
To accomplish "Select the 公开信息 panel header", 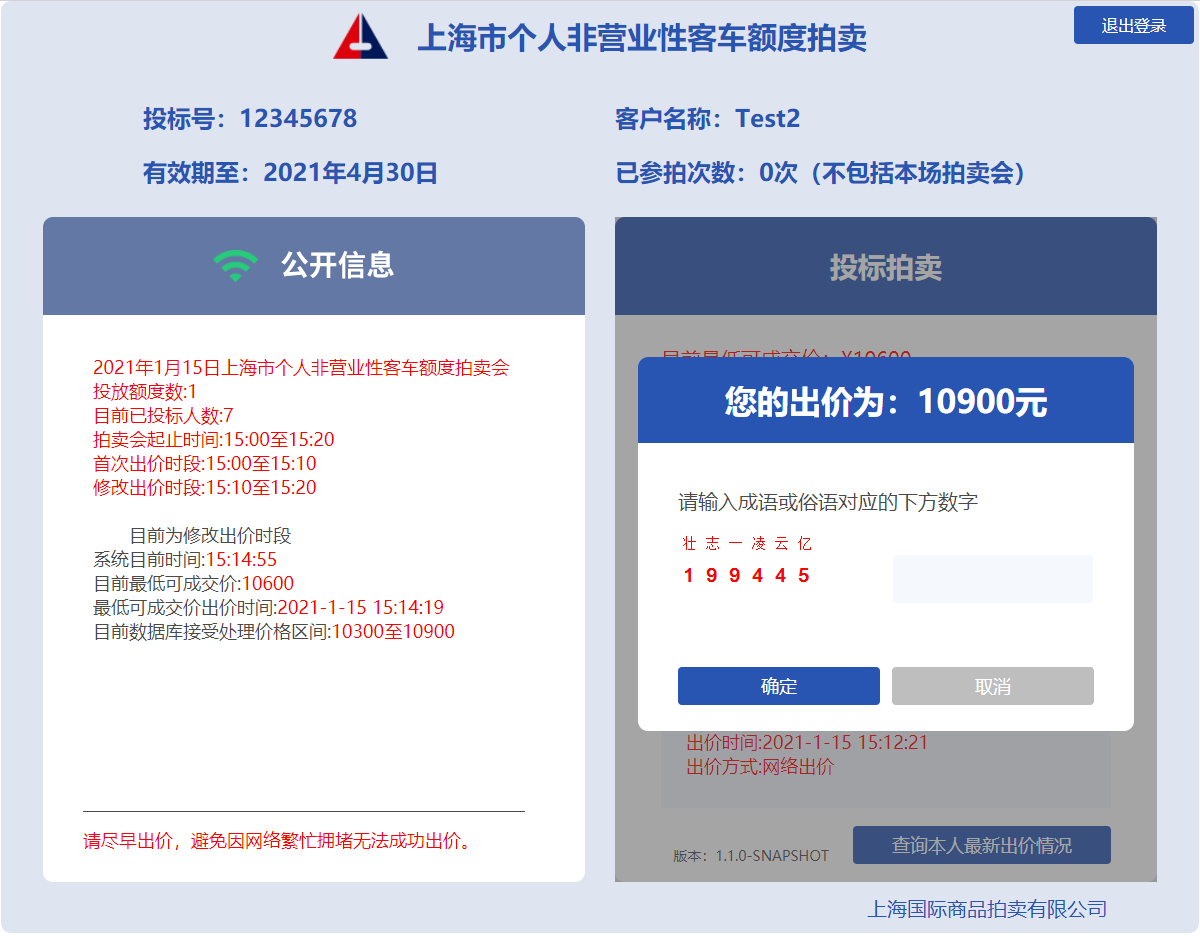I will pos(314,266).
